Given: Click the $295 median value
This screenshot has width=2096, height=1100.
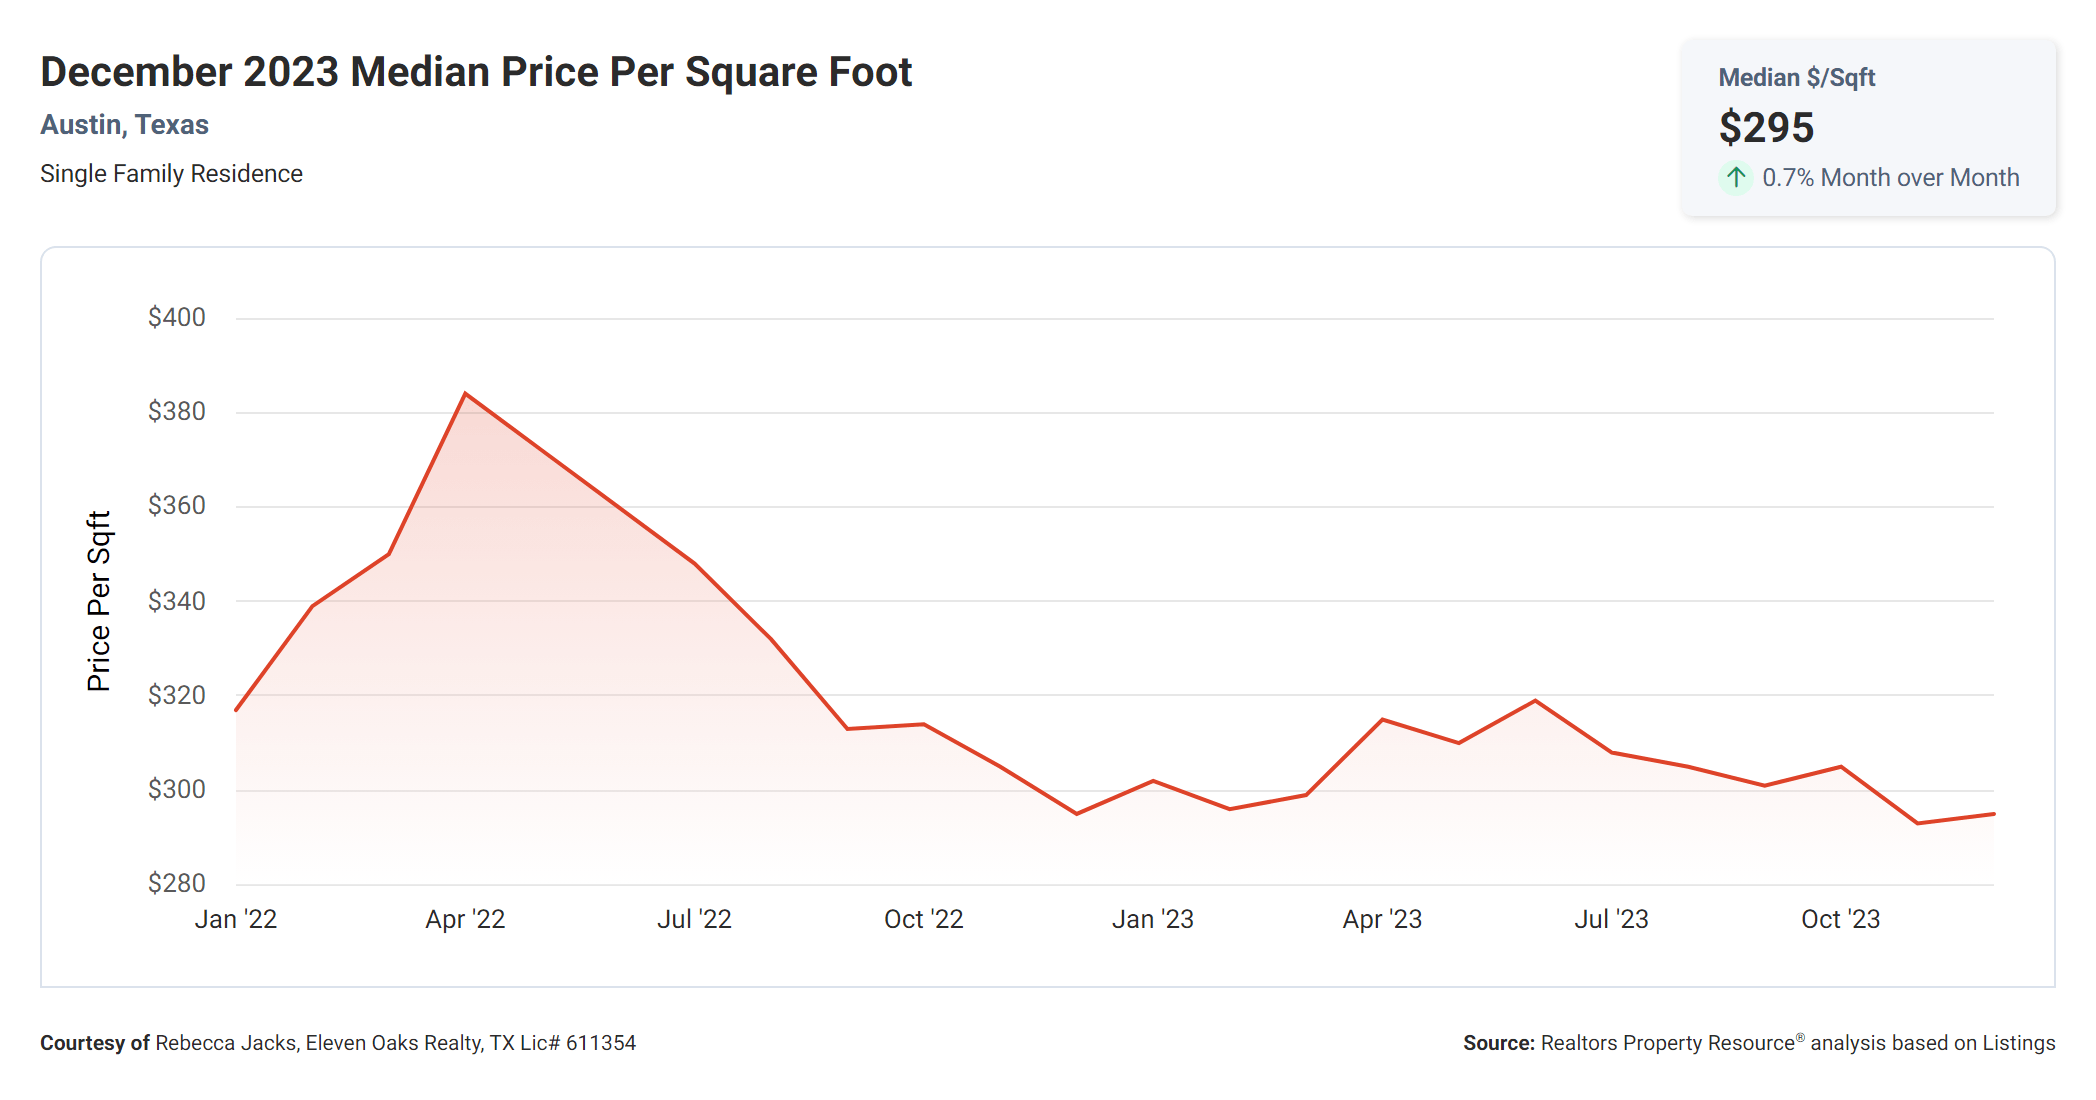Looking at the screenshot, I should 1766,128.
